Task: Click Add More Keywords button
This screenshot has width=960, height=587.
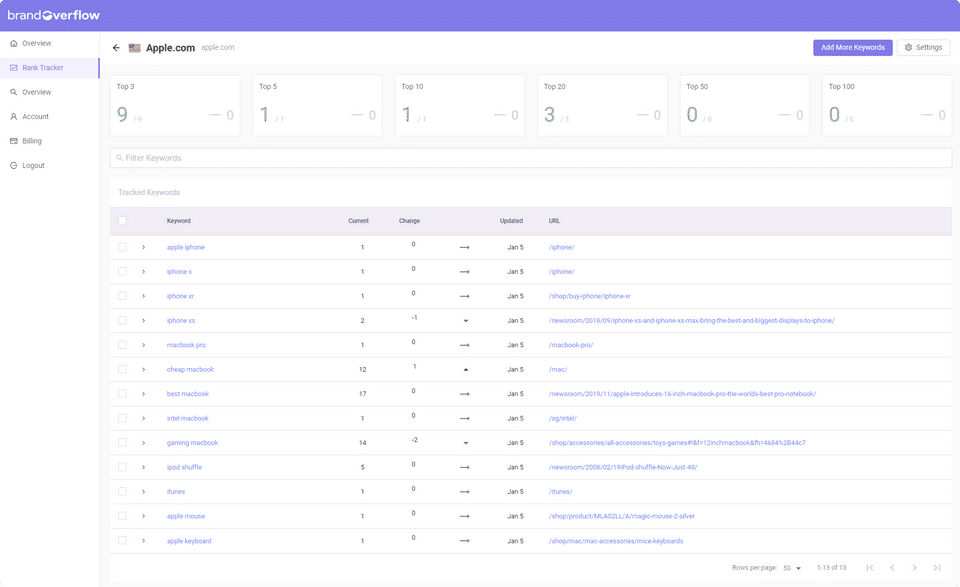Action: pos(852,47)
